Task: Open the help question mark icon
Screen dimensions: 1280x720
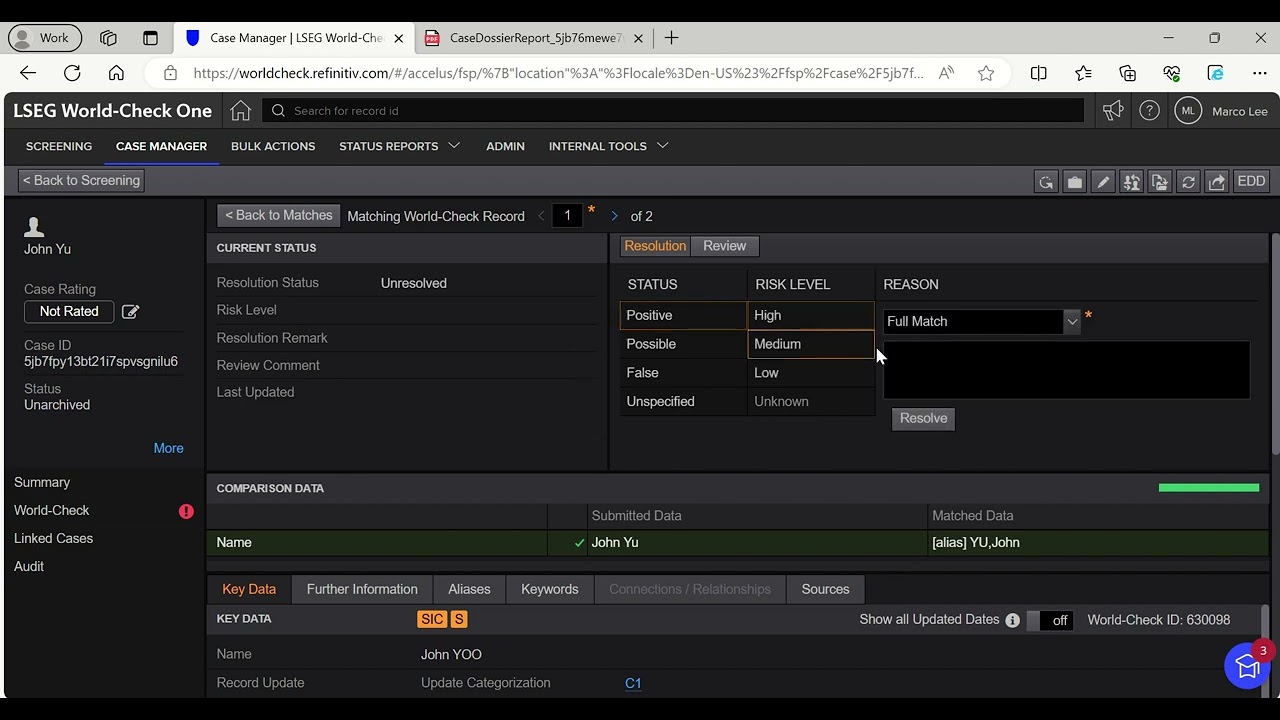Action: (x=1149, y=111)
